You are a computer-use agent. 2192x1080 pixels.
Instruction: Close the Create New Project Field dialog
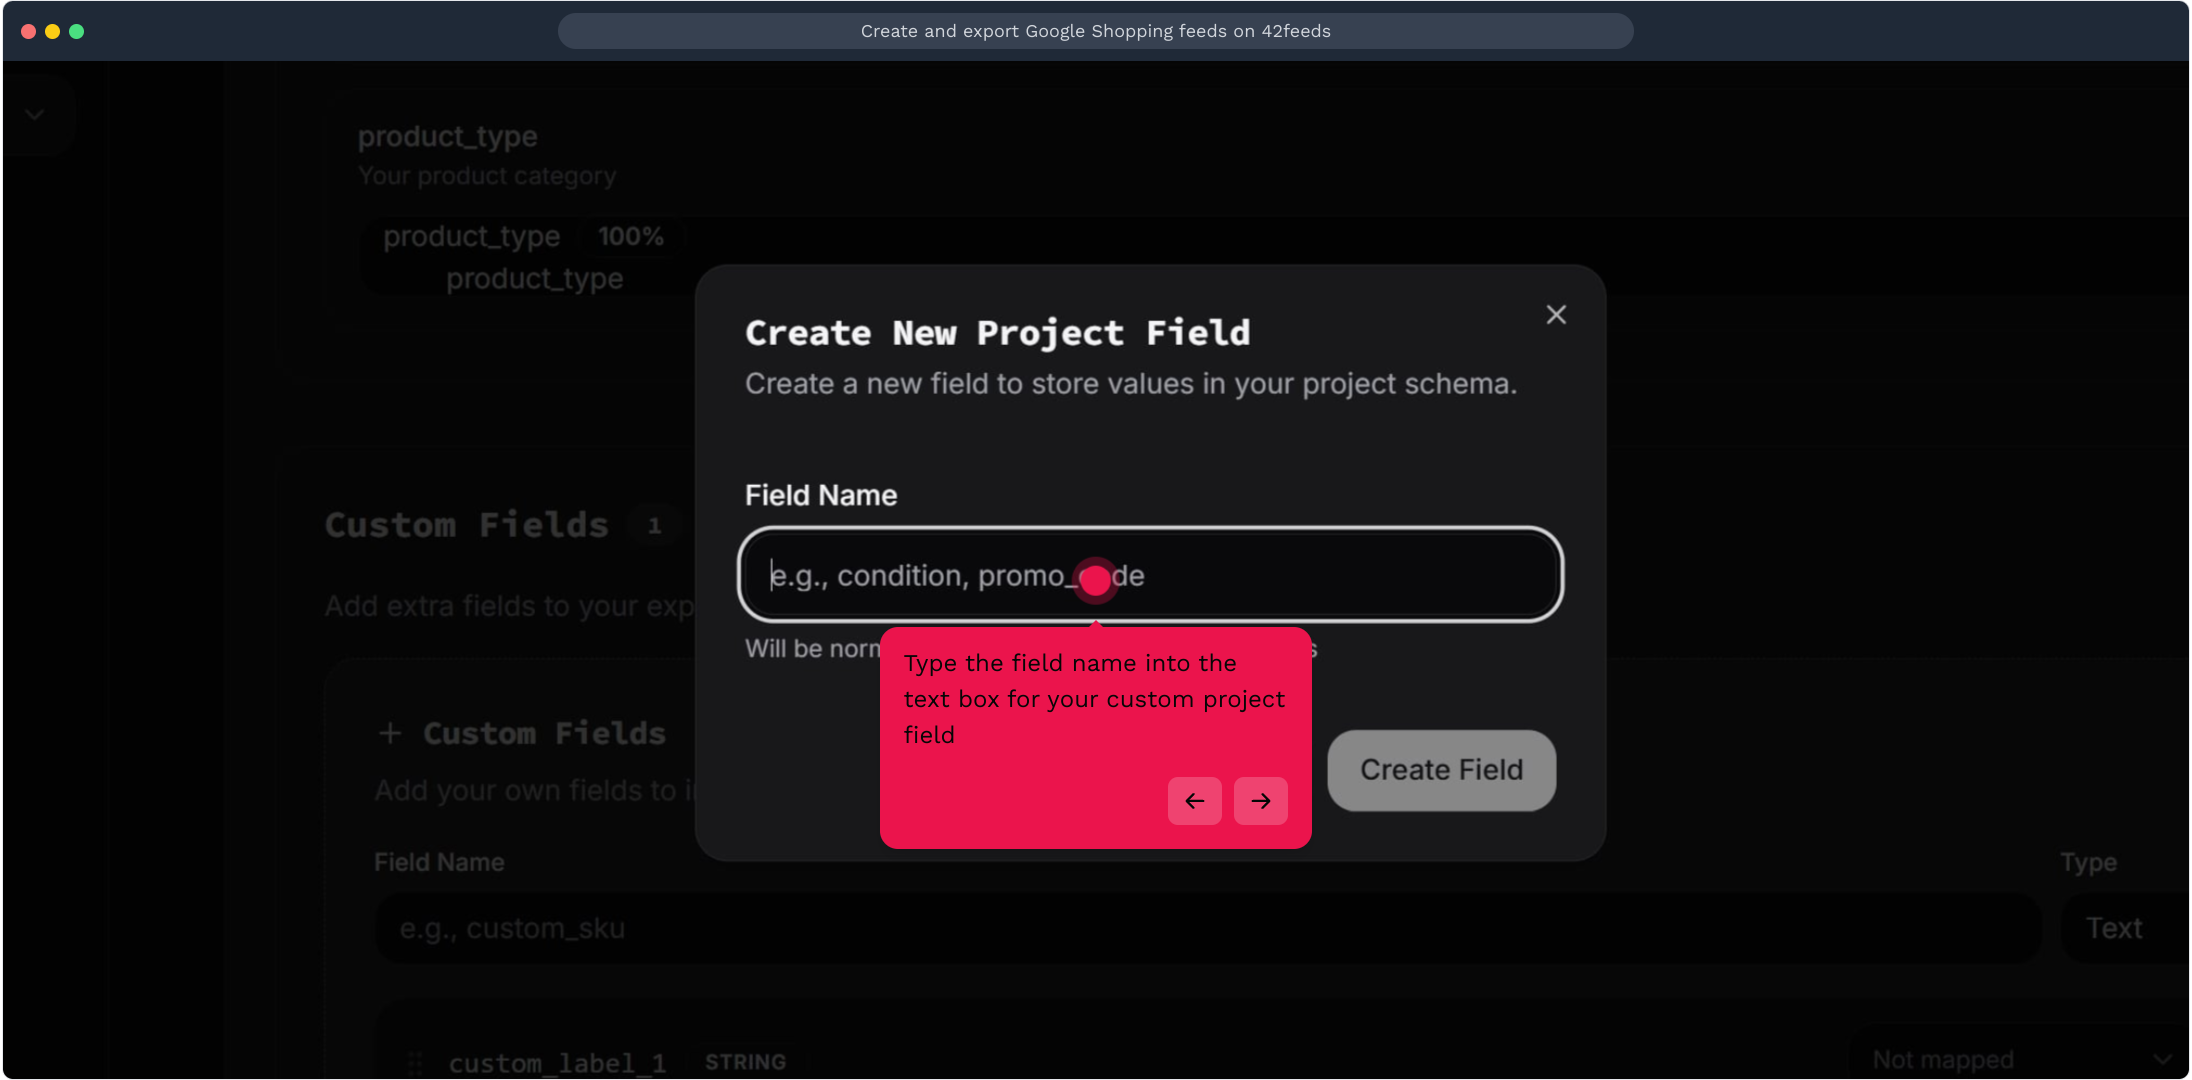1556,314
